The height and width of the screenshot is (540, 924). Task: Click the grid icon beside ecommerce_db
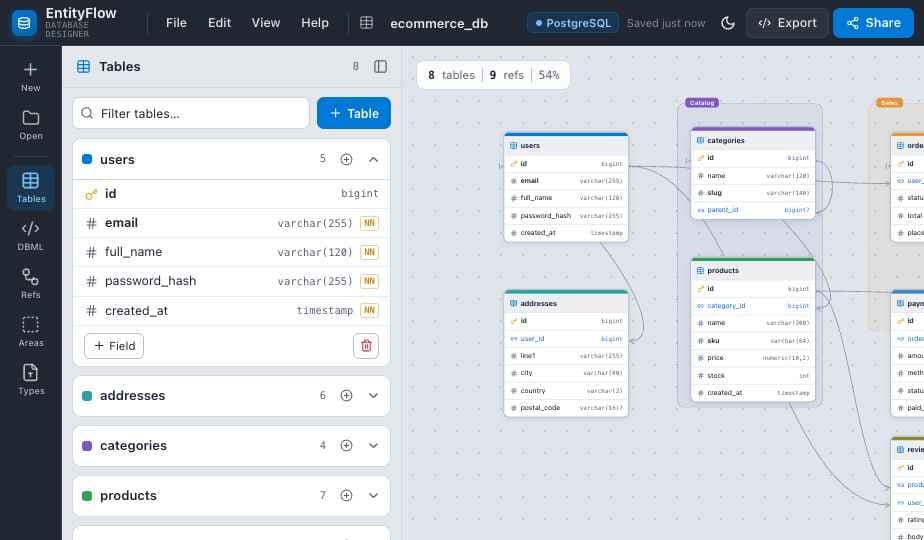click(367, 23)
